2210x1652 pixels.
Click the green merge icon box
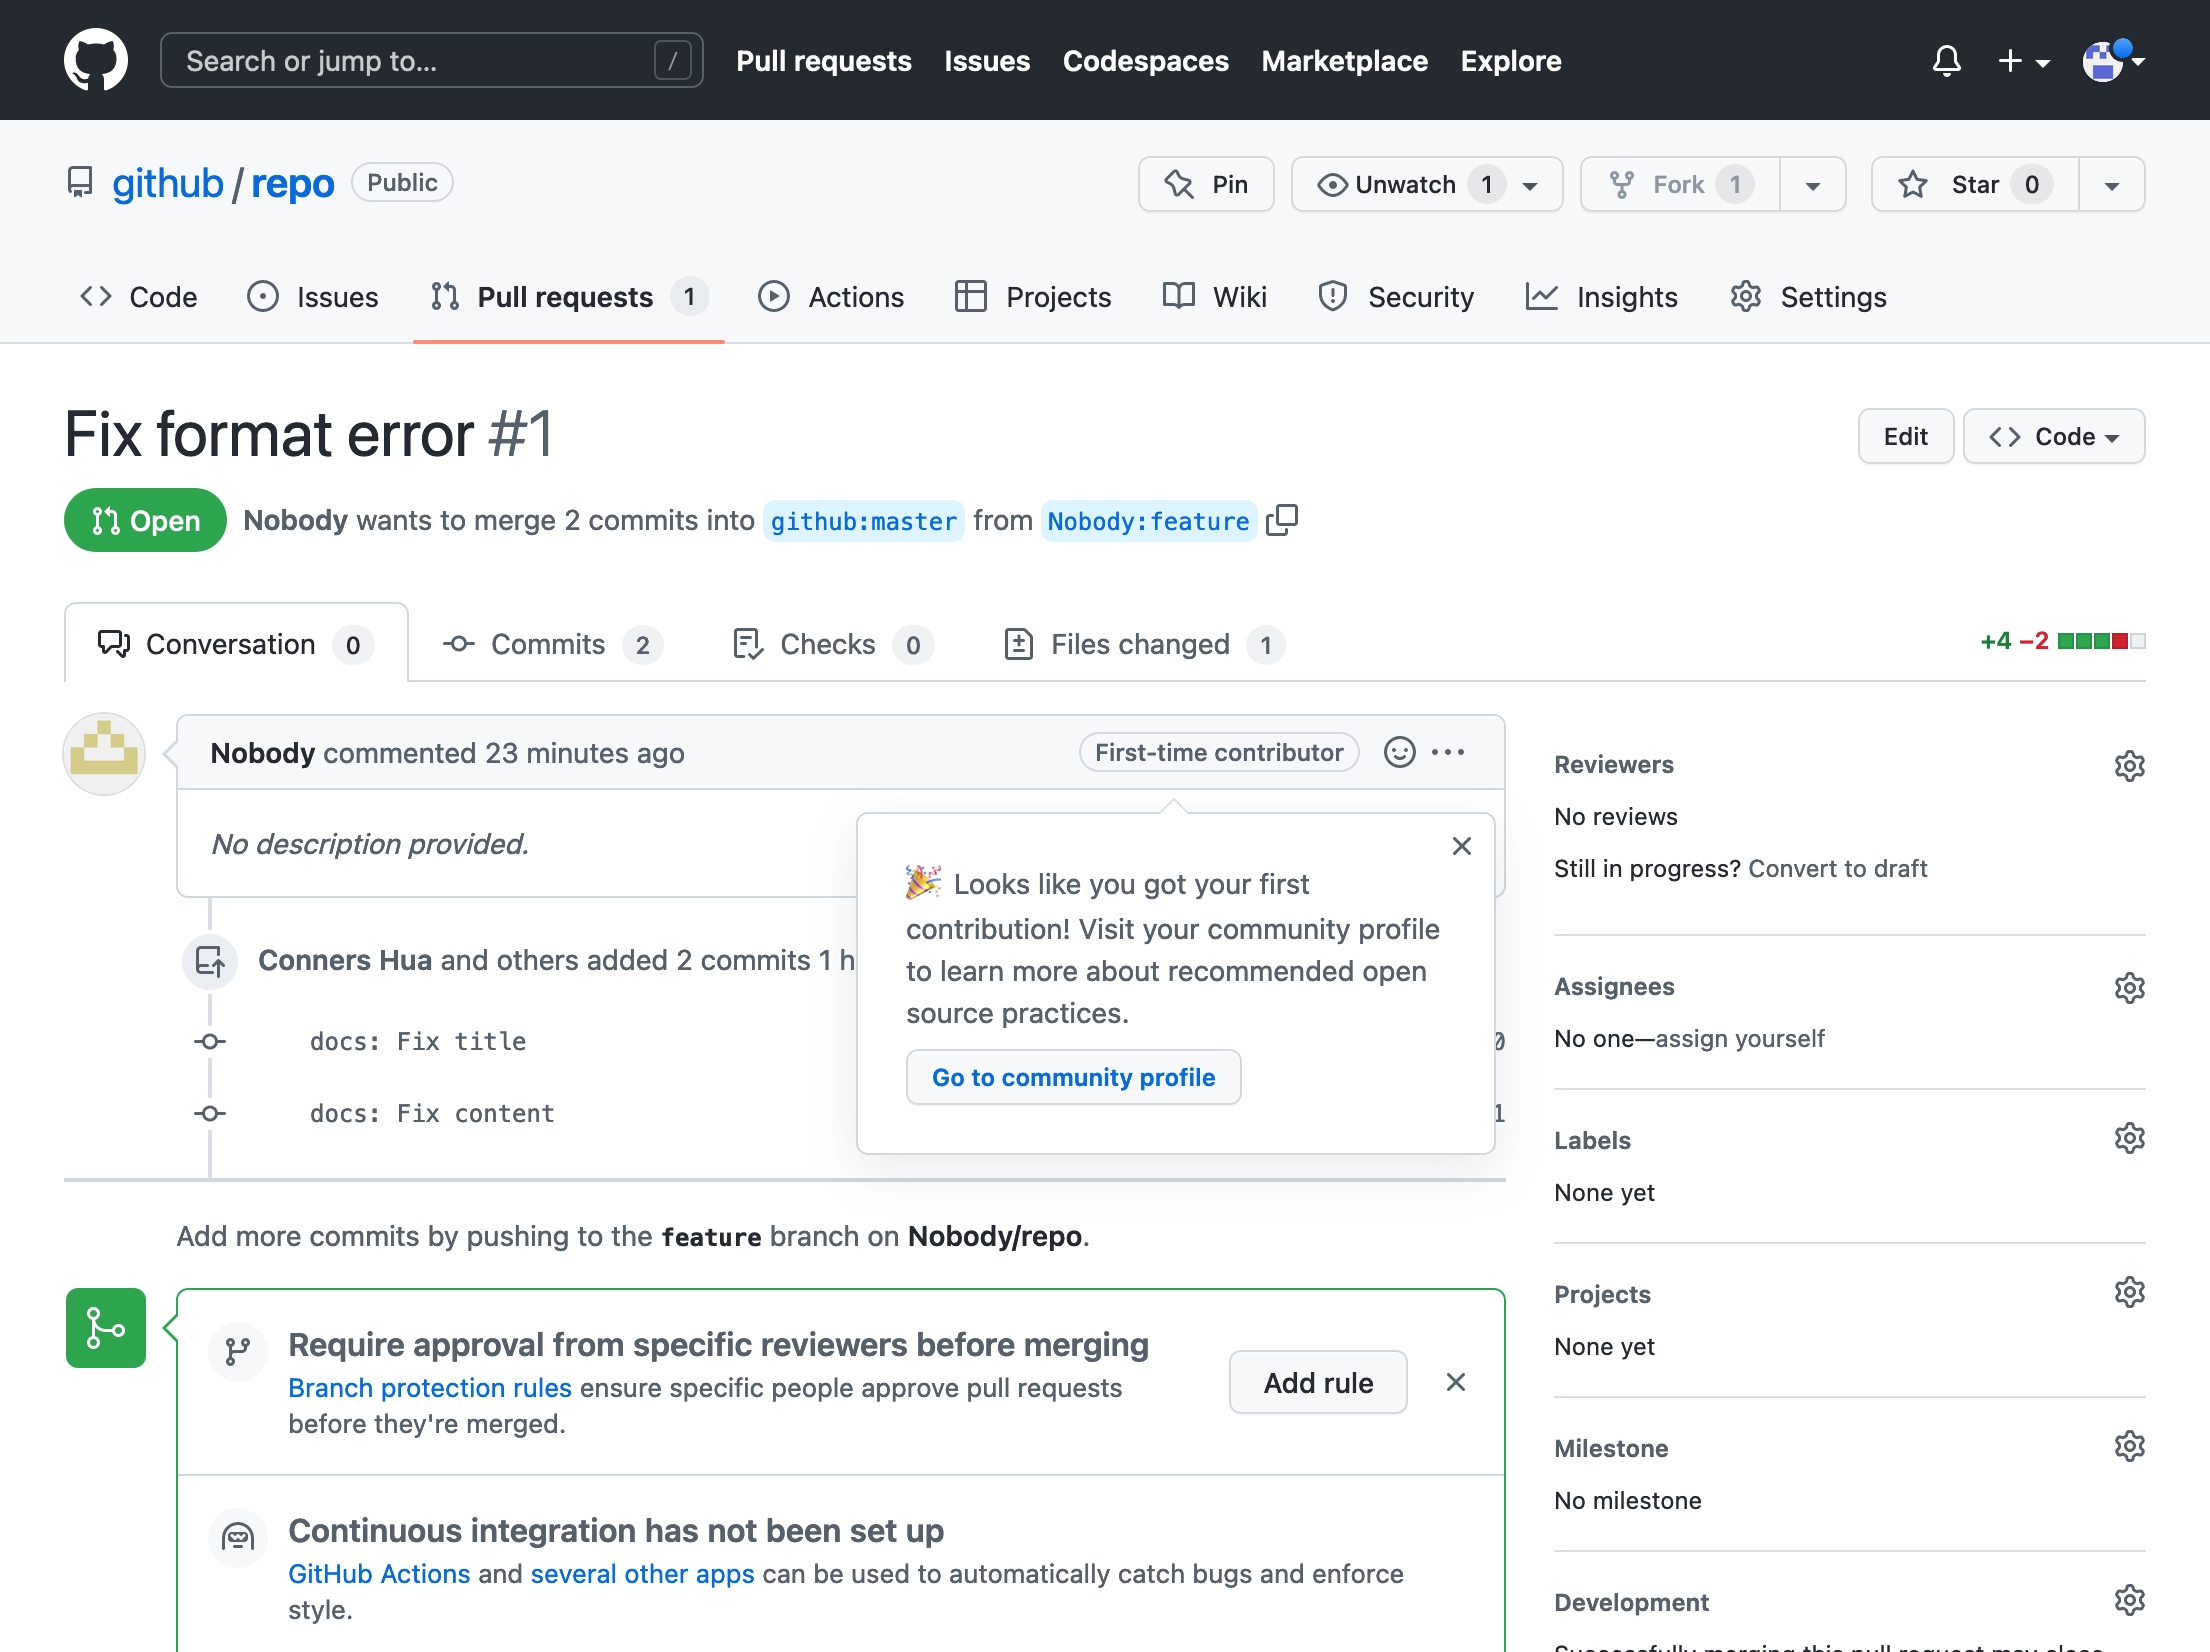(106, 1328)
